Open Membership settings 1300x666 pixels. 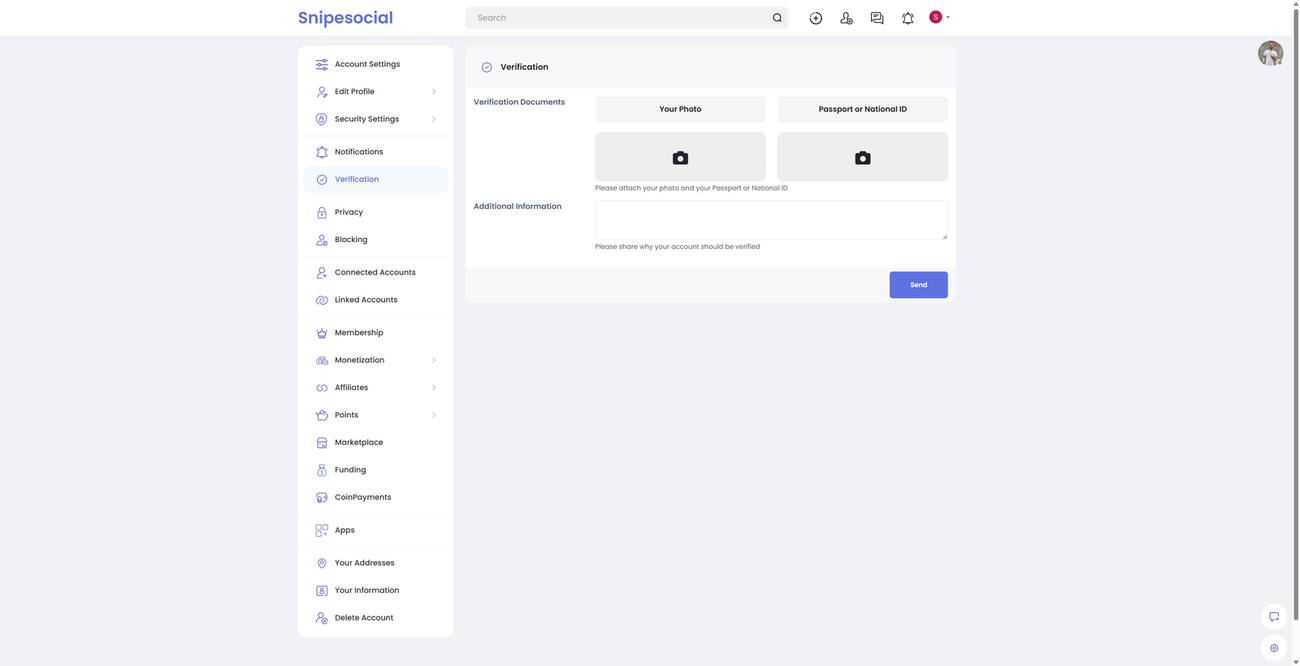(376, 333)
